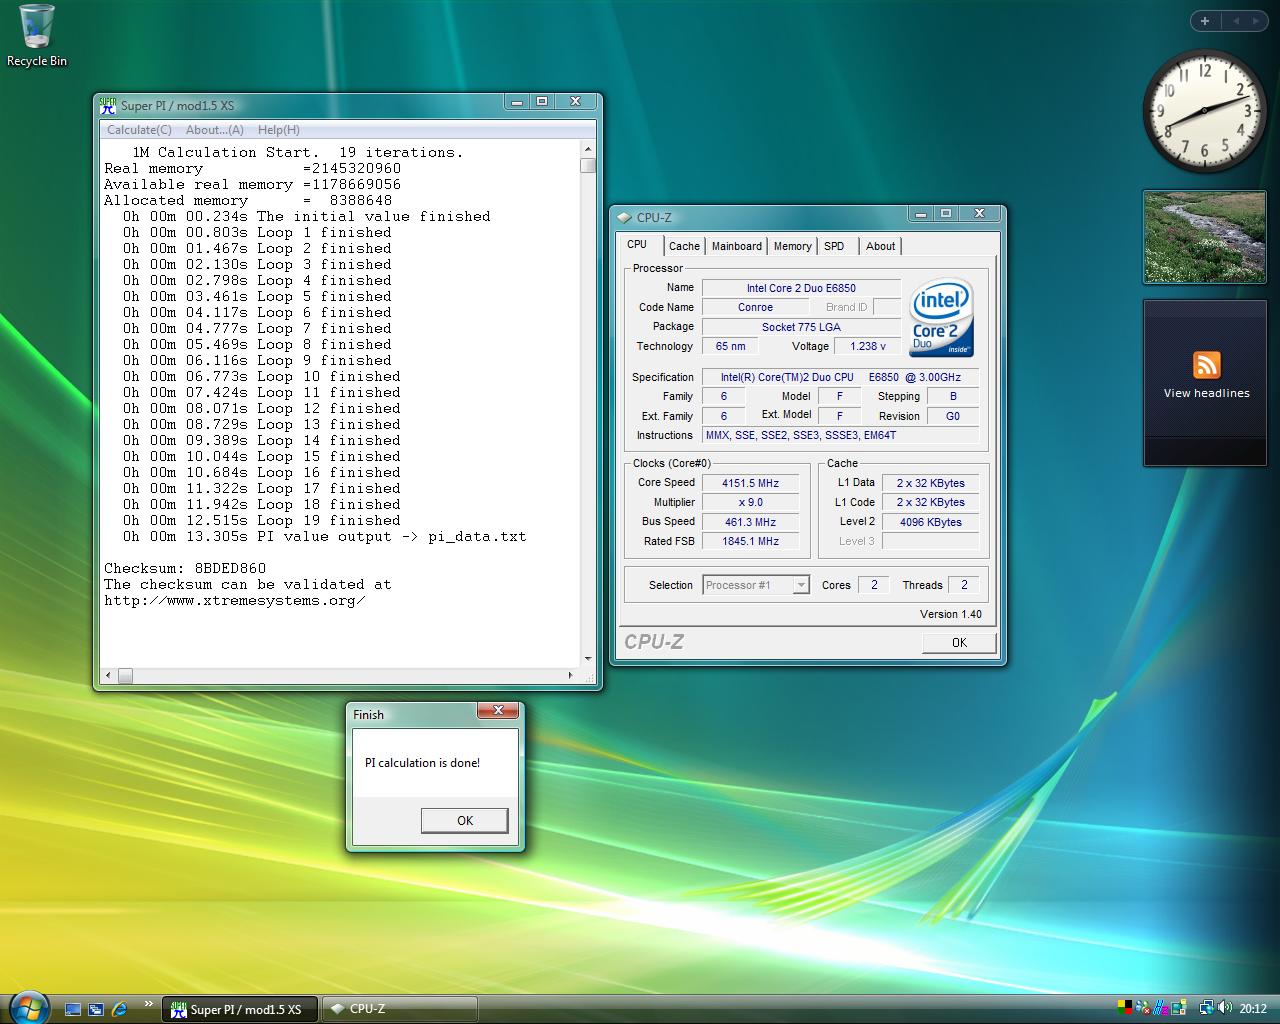Viewport: 1280px width, 1024px height.
Task: Switch to the SPD tab in CPU-Z
Action: [x=834, y=246]
